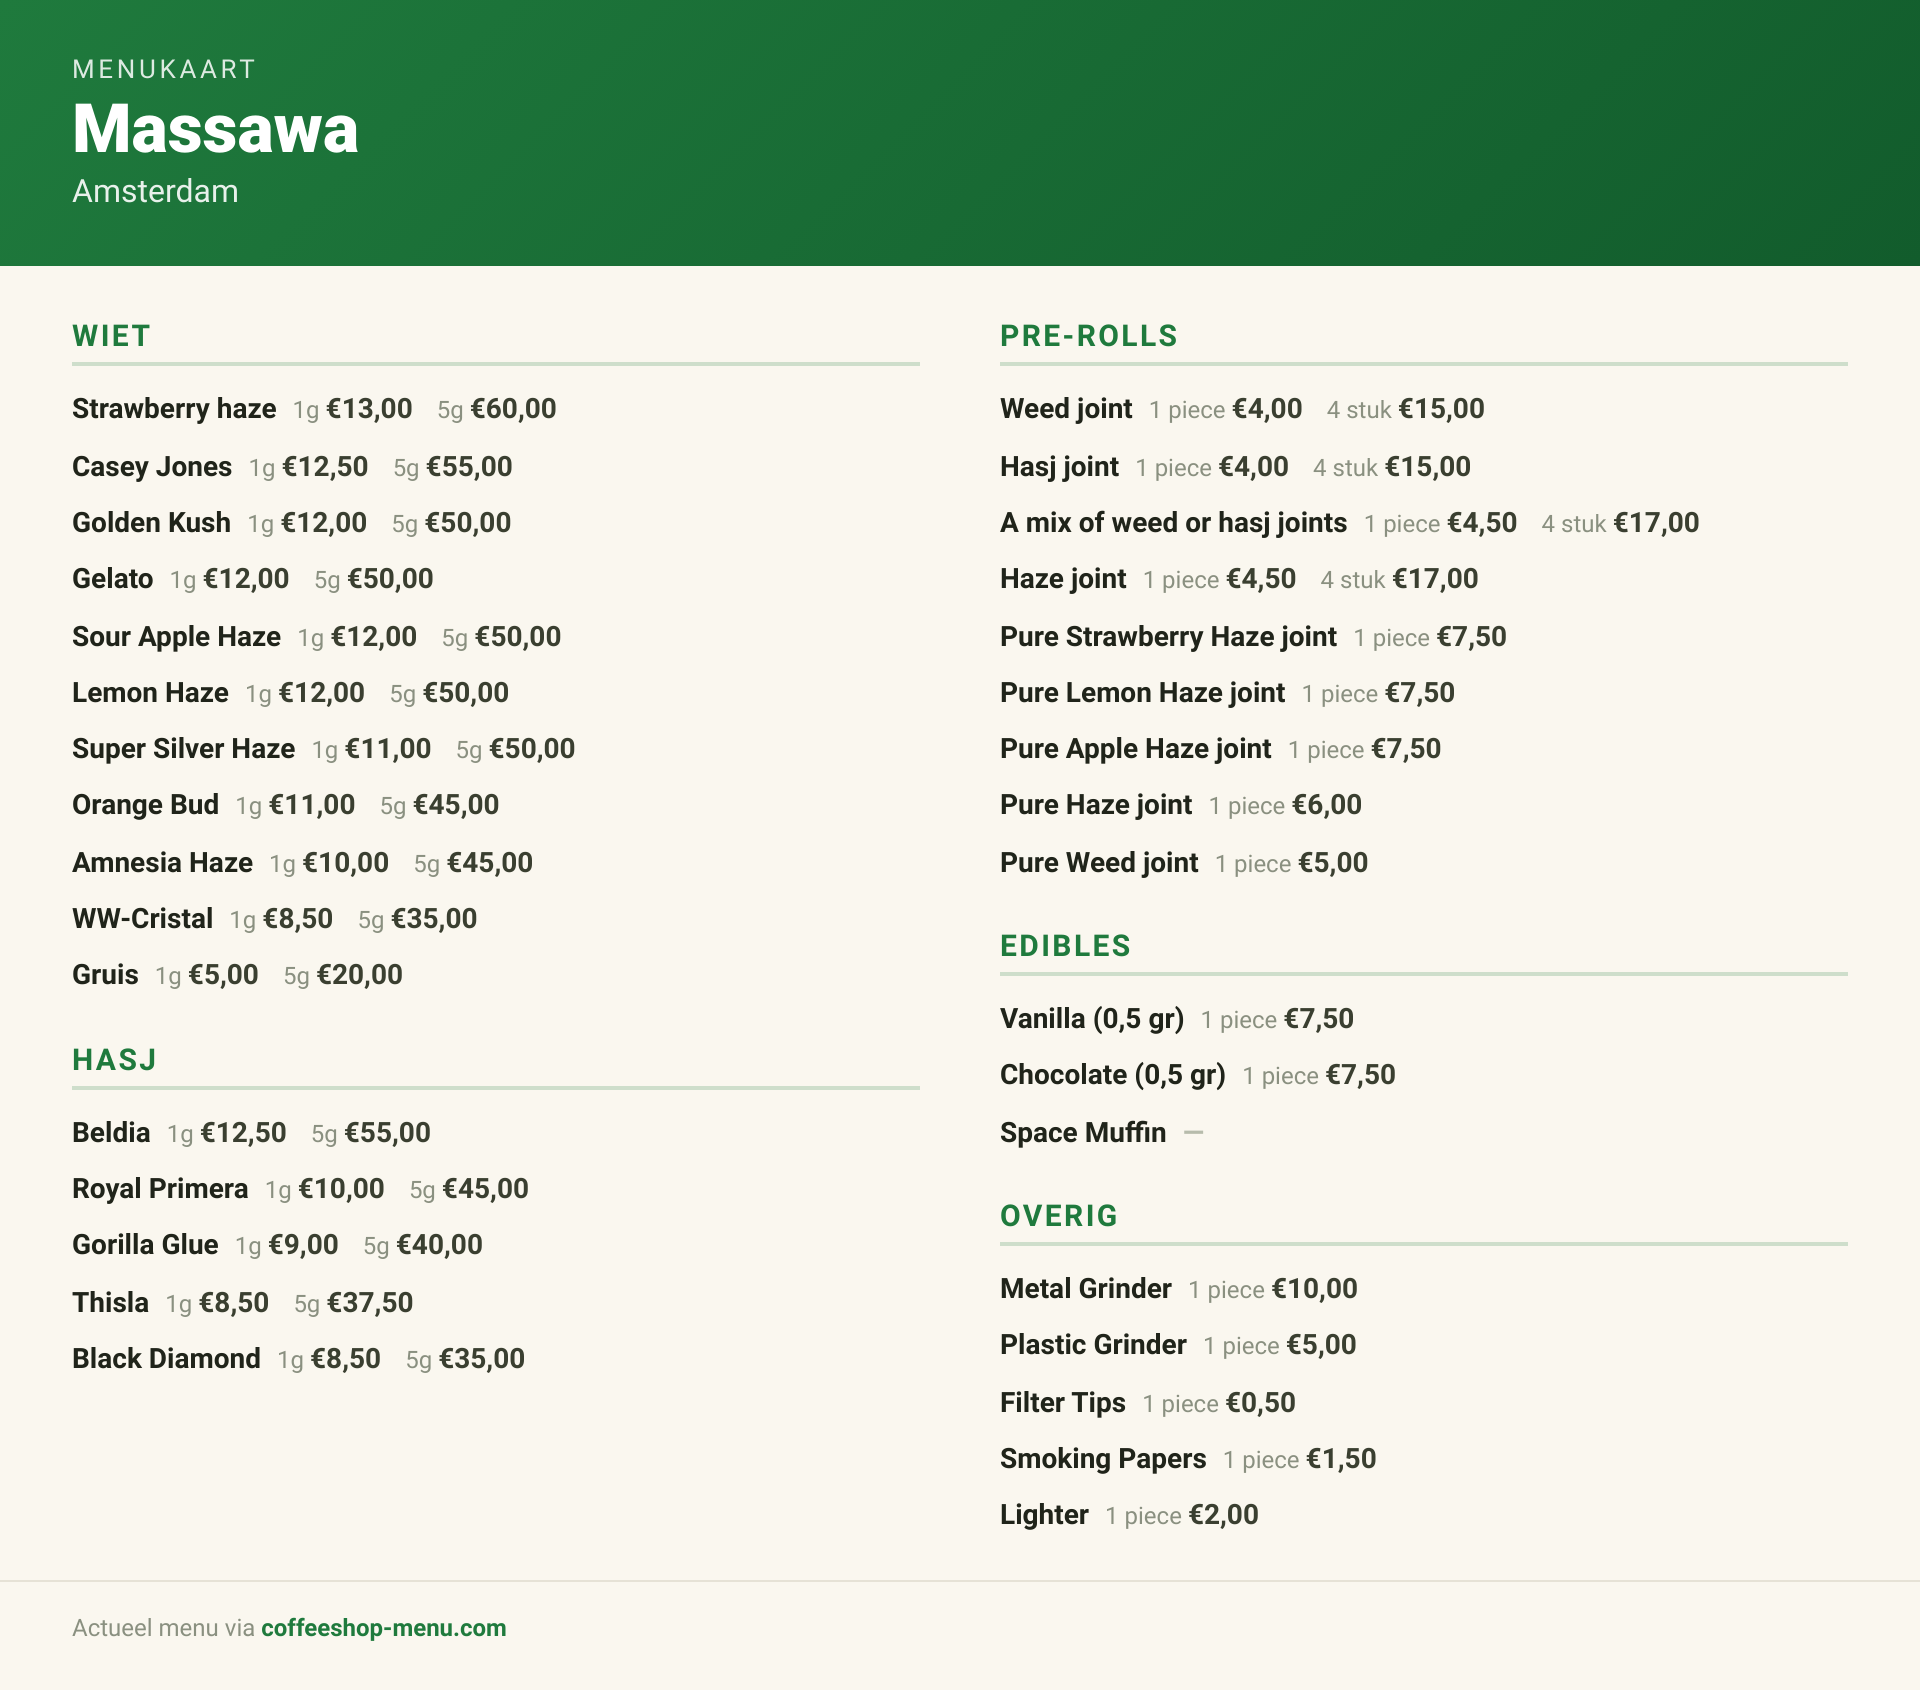Click the Gorilla Glue item name

145,1245
